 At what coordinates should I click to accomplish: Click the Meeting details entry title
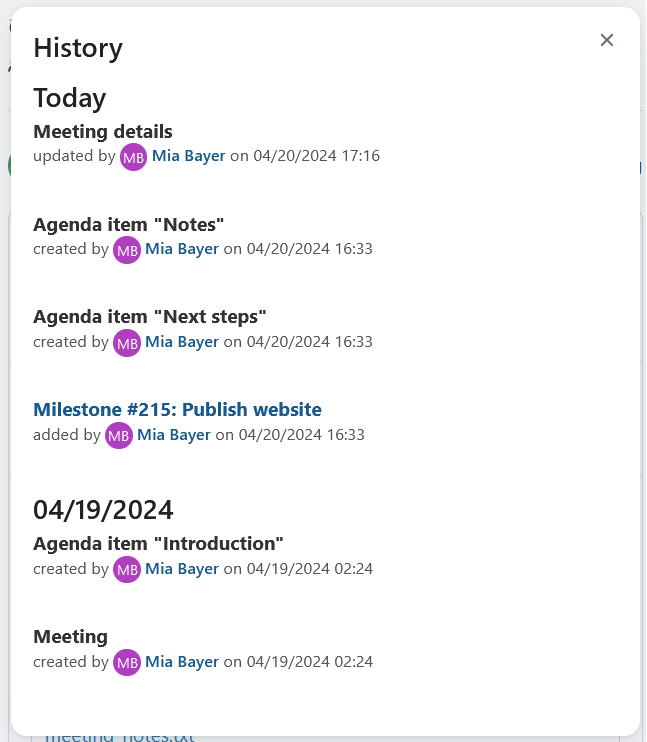point(103,131)
